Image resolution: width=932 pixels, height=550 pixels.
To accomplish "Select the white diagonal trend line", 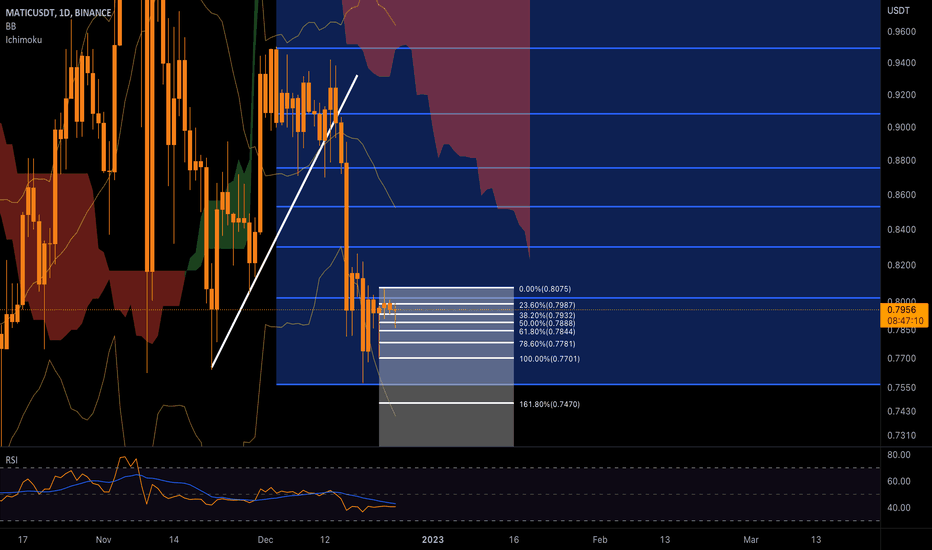I will tap(285, 221).
